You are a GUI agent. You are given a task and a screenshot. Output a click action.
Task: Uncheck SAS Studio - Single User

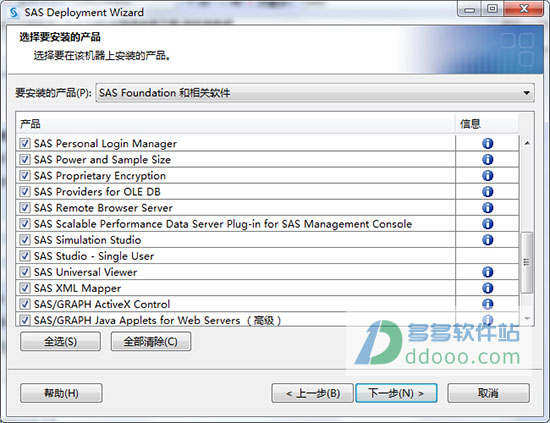click(x=25, y=256)
